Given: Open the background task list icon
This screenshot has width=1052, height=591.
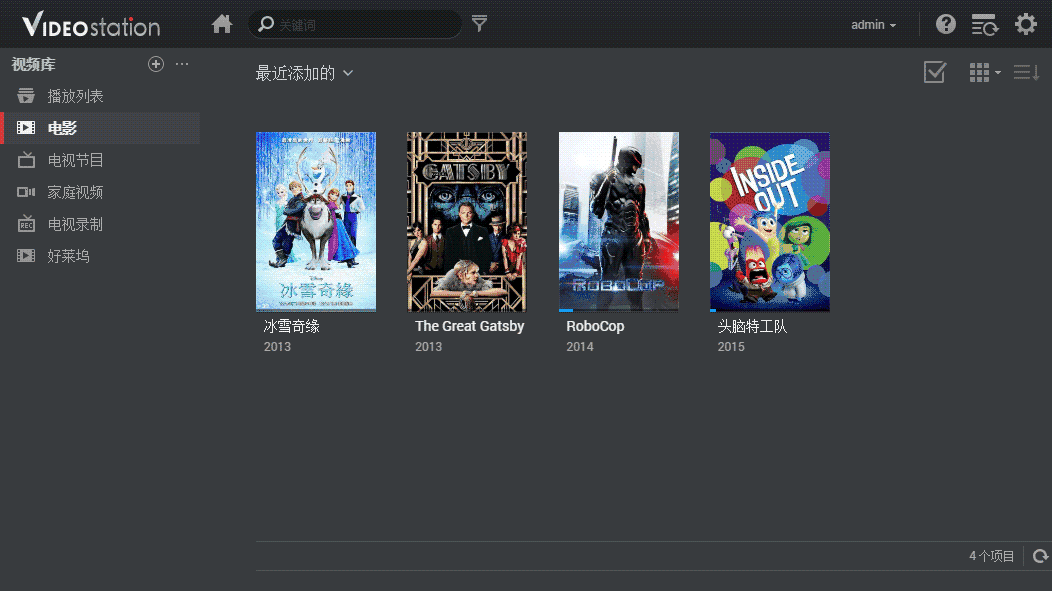Looking at the screenshot, I should click(x=985, y=24).
